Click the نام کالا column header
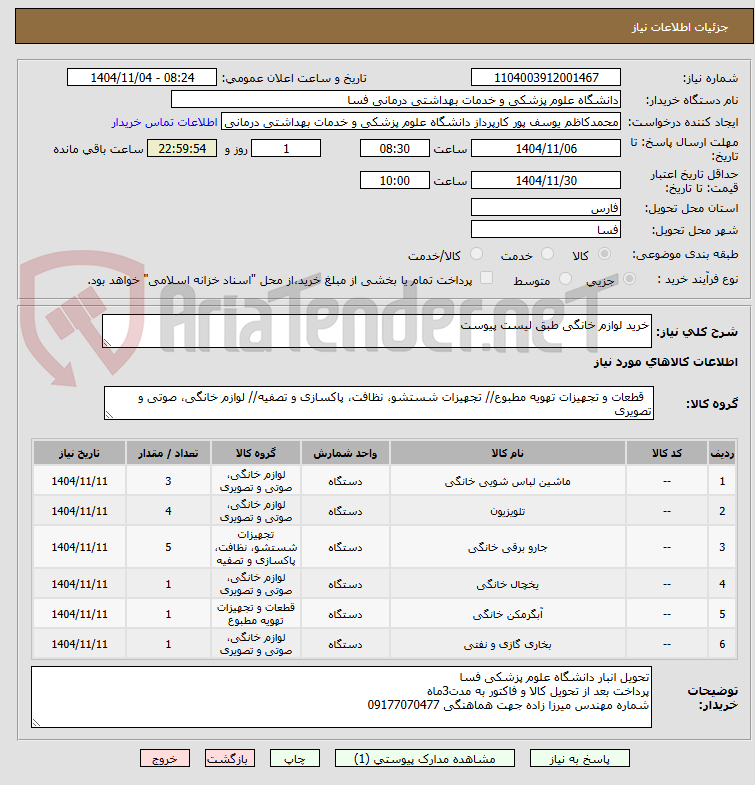The height and width of the screenshot is (785, 755). point(508,453)
